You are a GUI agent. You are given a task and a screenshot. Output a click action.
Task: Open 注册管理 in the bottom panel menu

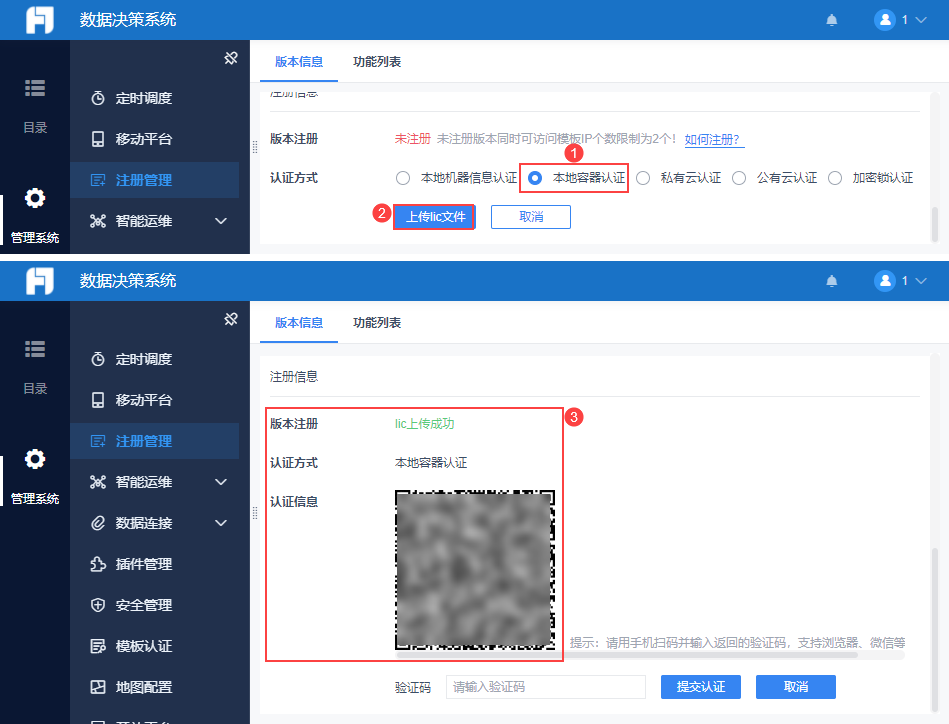[x=154, y=441]
